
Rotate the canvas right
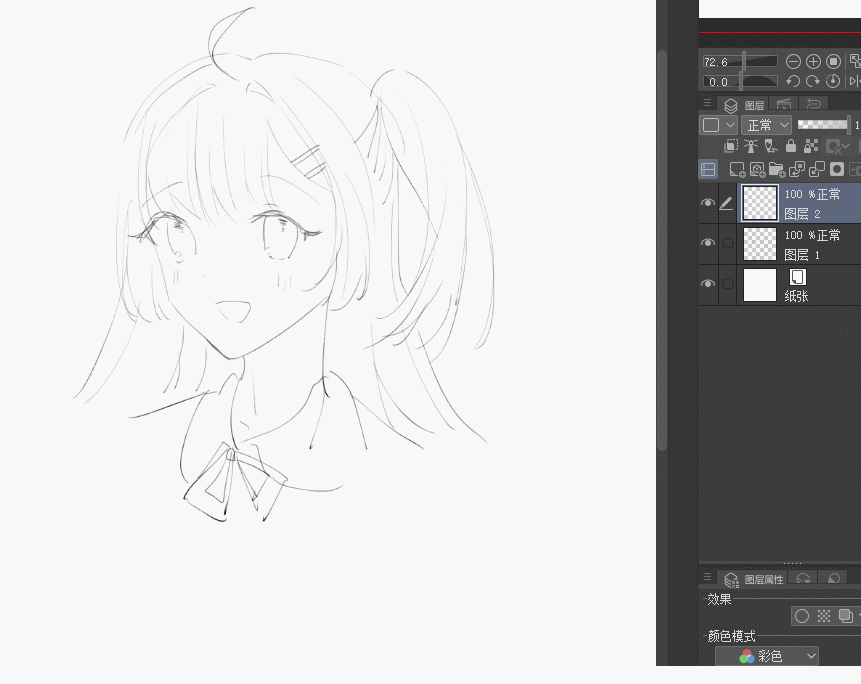813,81
